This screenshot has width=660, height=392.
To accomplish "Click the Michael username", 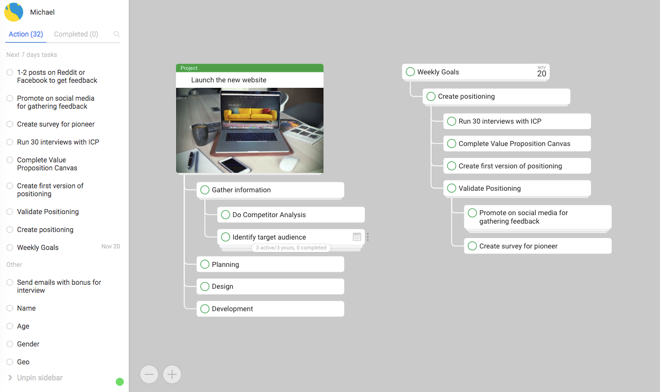I will 42,12.
